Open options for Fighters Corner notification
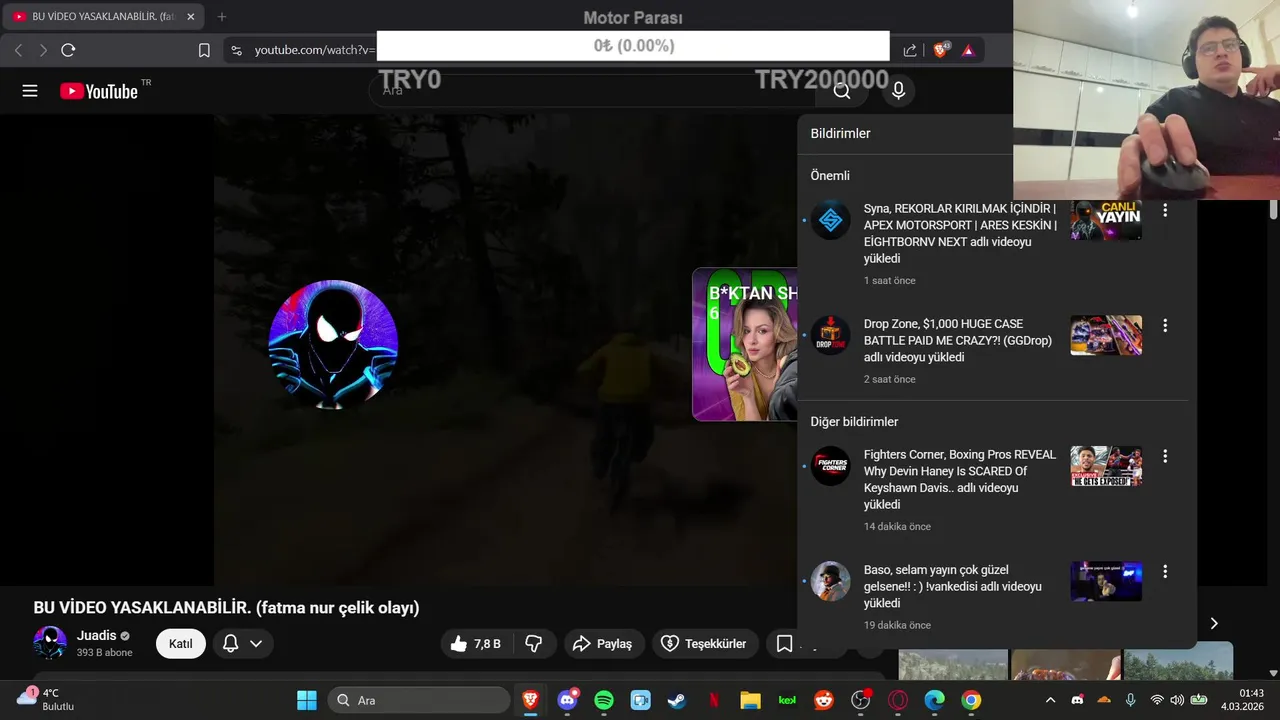The width and height of the screenshot is (1280, 720). [1165, 456]
